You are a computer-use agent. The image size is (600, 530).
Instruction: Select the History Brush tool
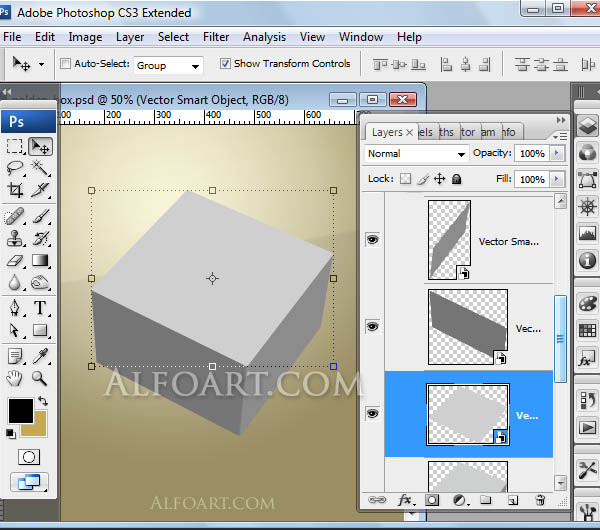40,238
